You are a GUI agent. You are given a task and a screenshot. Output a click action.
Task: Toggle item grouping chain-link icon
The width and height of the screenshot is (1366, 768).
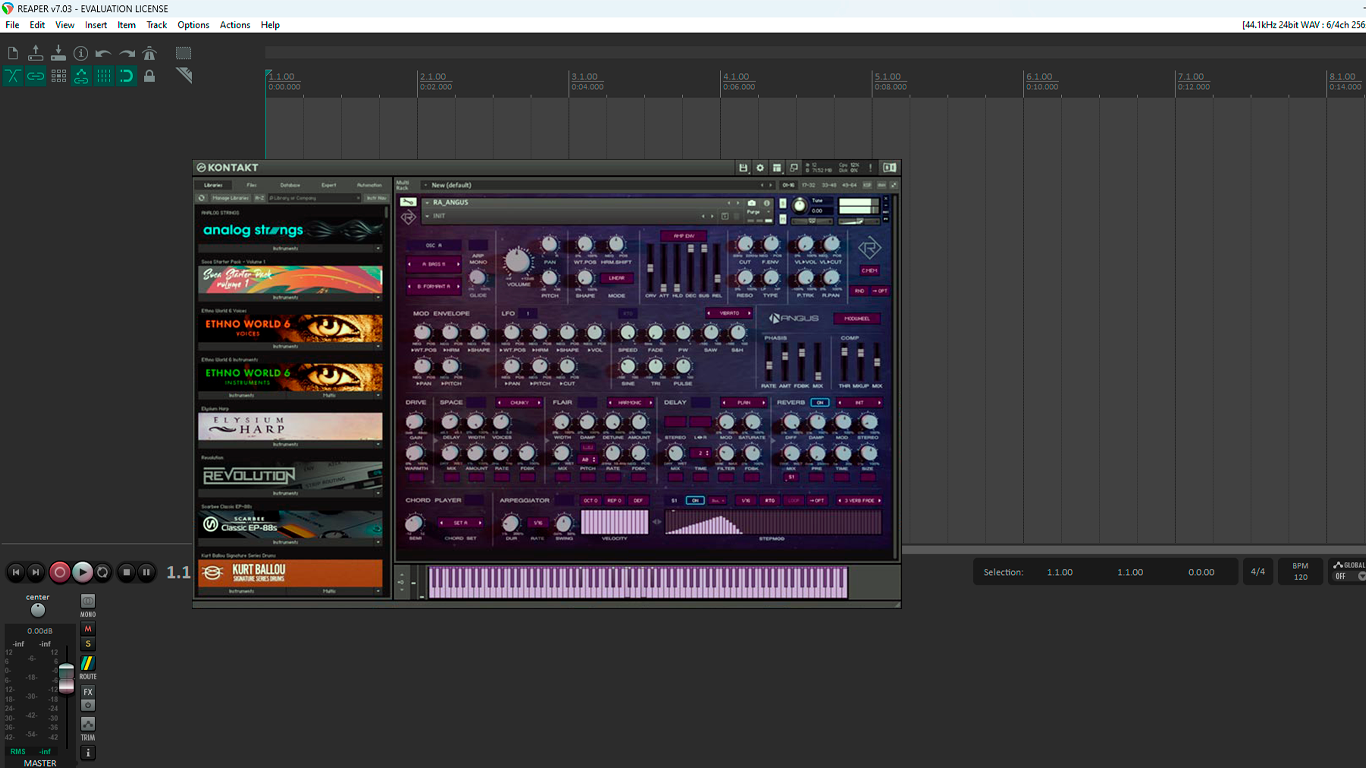click(x=36, y=76)
